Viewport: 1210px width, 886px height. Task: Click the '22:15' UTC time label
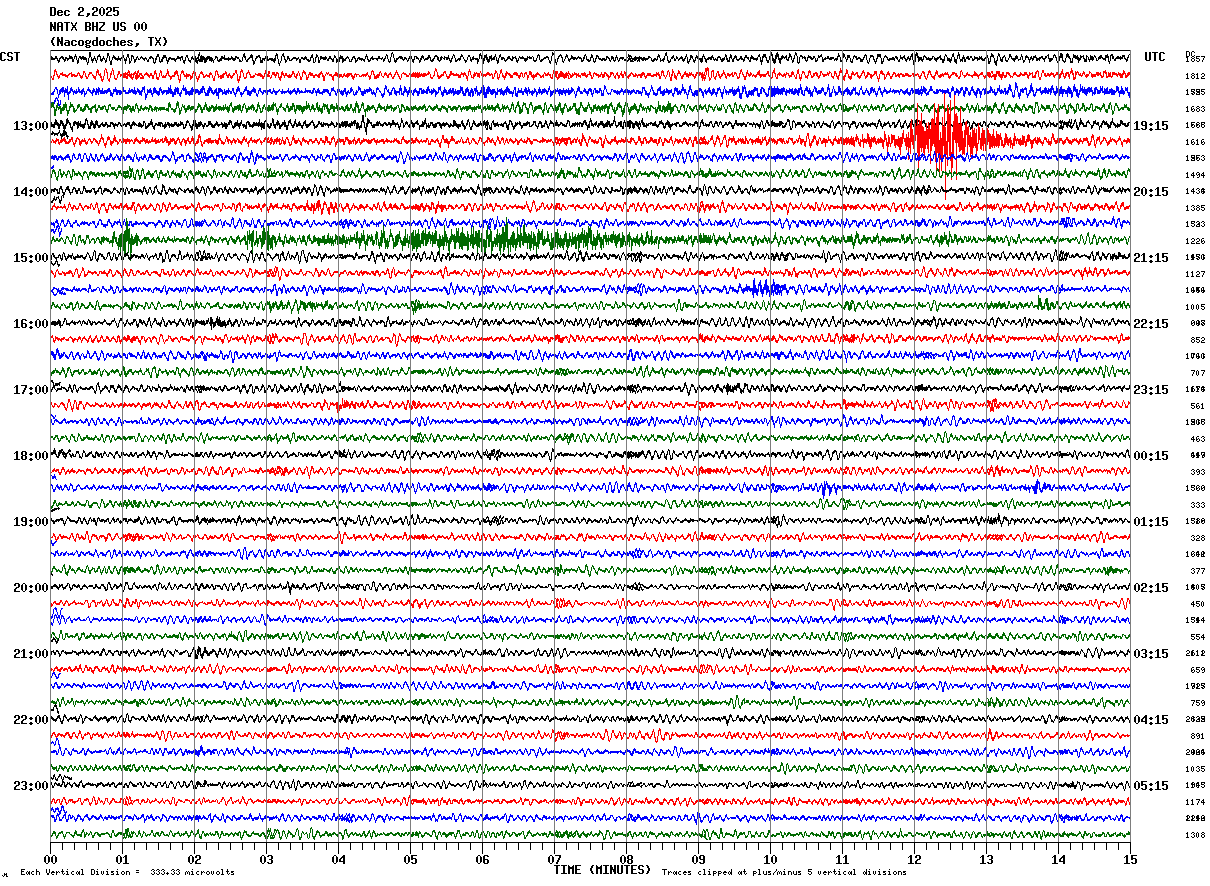[x=1151, y=324]
